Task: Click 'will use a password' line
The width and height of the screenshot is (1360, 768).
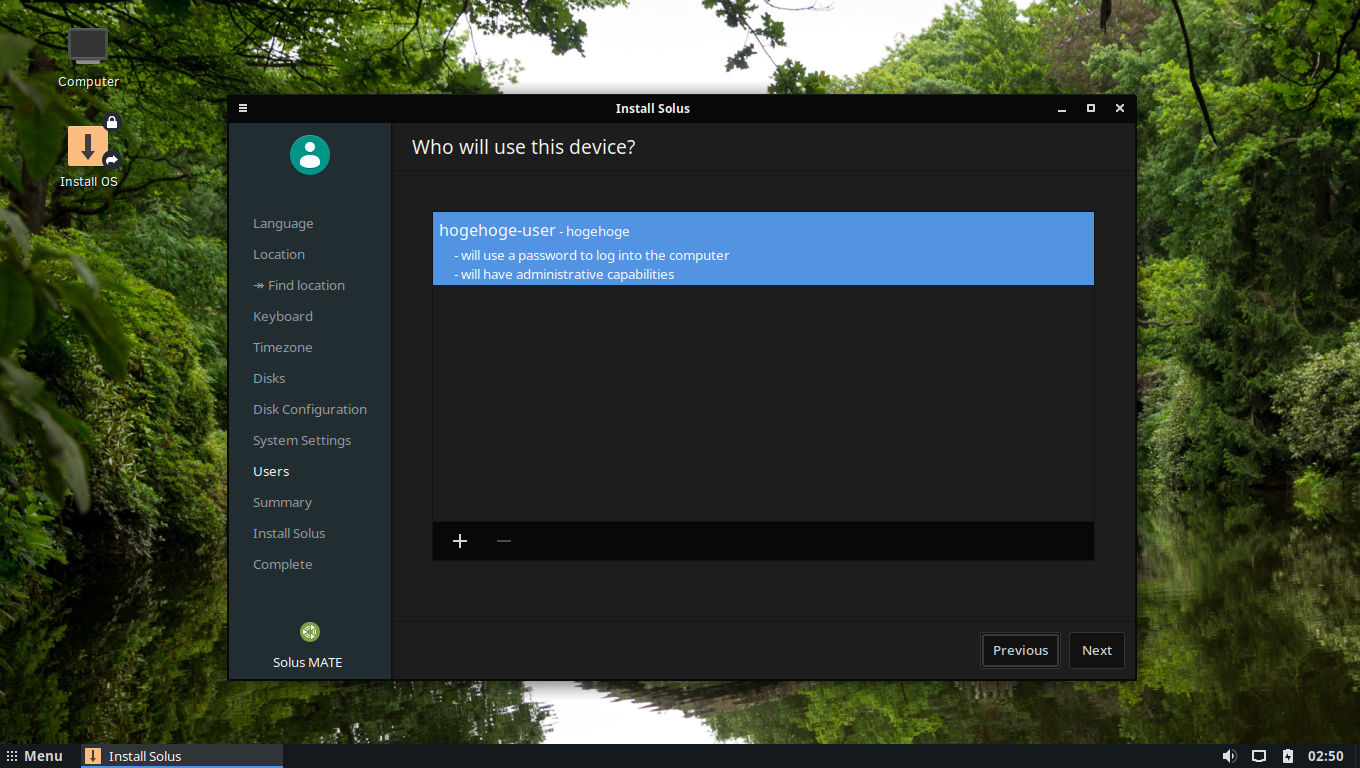Action: 592,256
